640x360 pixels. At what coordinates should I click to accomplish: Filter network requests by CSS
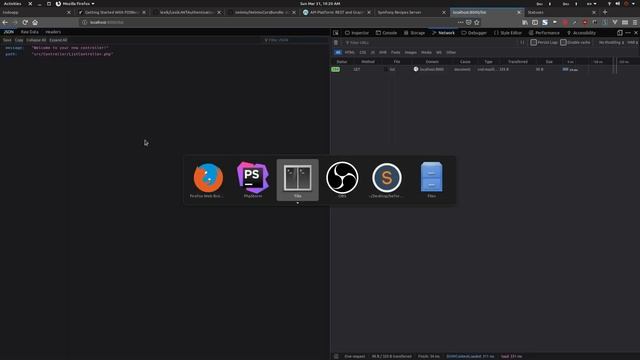(x=362, y=52)
